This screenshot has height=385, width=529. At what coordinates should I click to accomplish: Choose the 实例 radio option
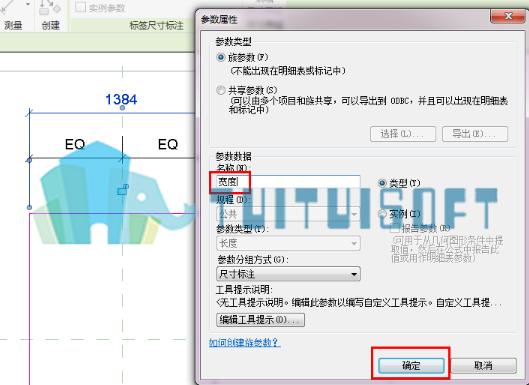pos(382,214)
